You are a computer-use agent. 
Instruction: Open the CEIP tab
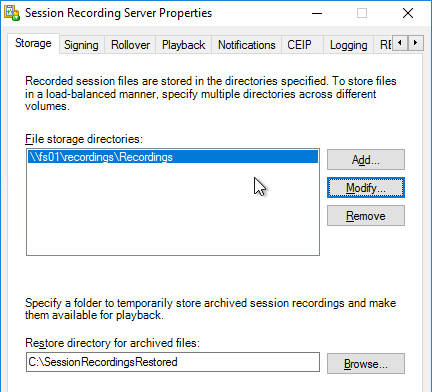(x=299, y=45)
